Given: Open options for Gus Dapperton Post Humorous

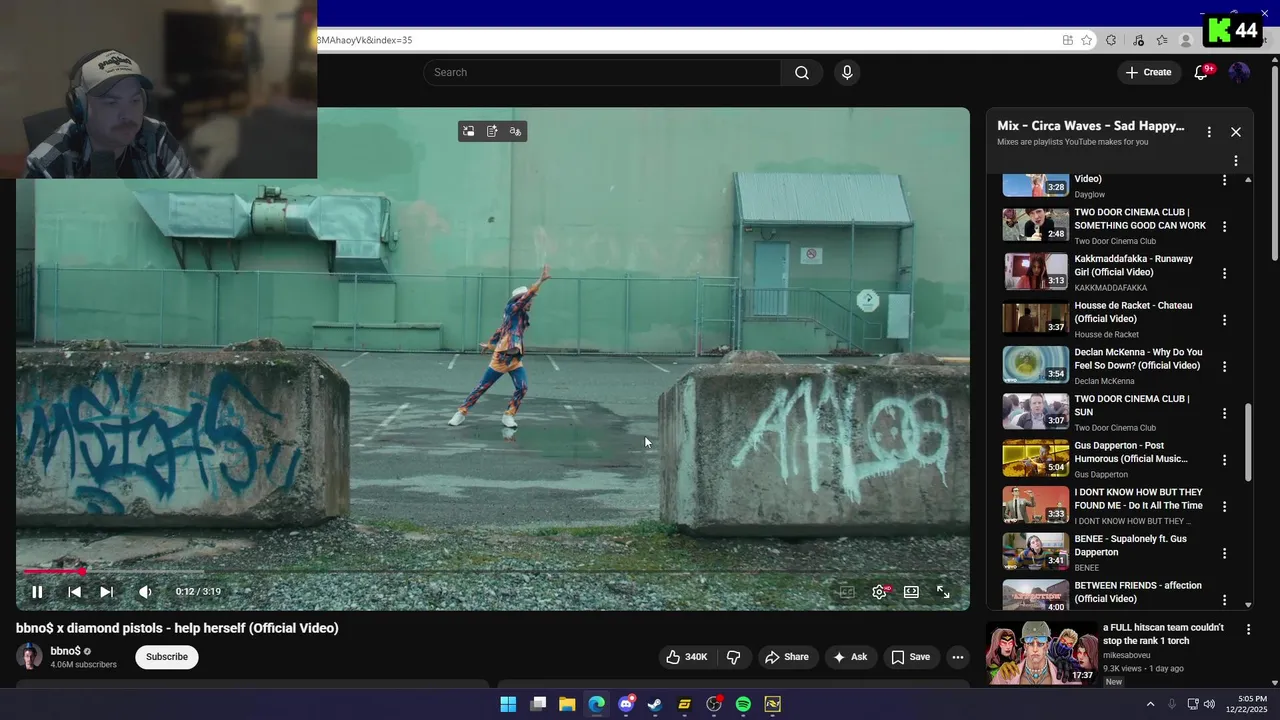Looking at the screenshot, I should tap(1224, 460).
